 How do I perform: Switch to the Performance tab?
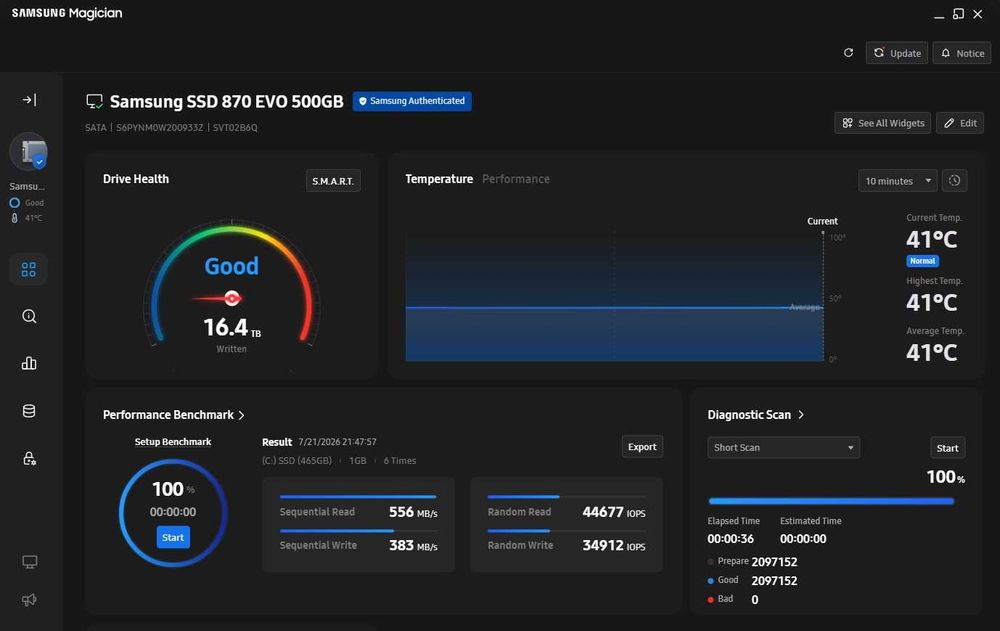point(515,179)
